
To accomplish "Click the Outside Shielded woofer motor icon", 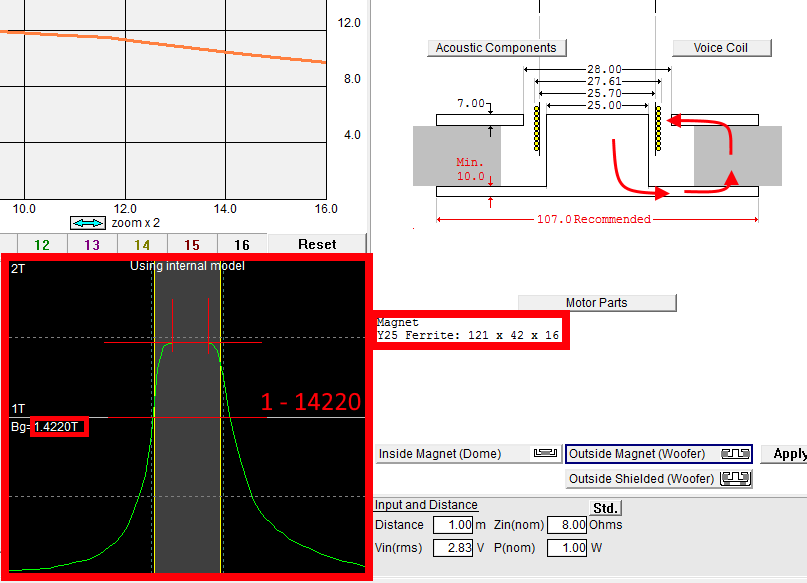I will [x=735, y=479].
